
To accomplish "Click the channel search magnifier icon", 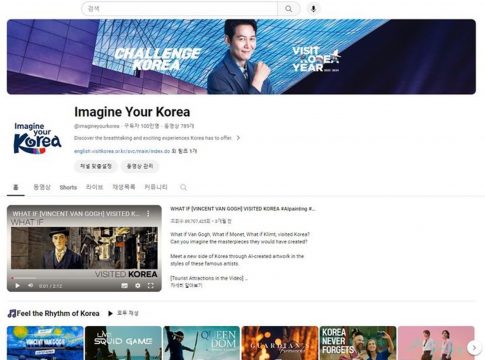I will [x=183, y=187].
